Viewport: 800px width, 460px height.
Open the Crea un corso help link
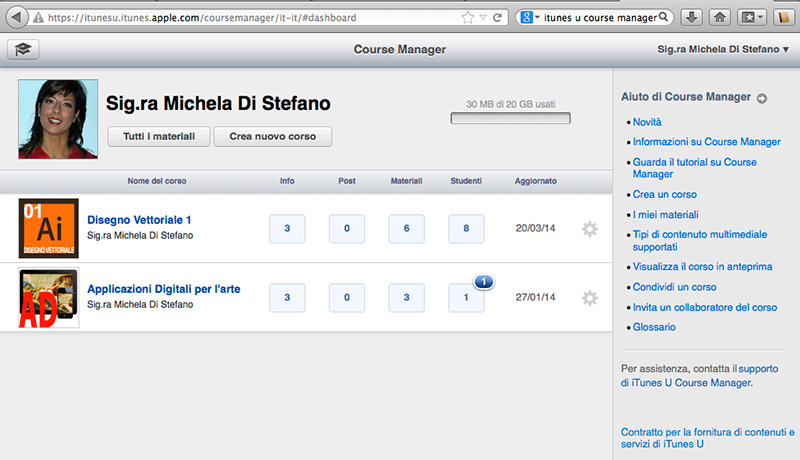tap(665, 194)
